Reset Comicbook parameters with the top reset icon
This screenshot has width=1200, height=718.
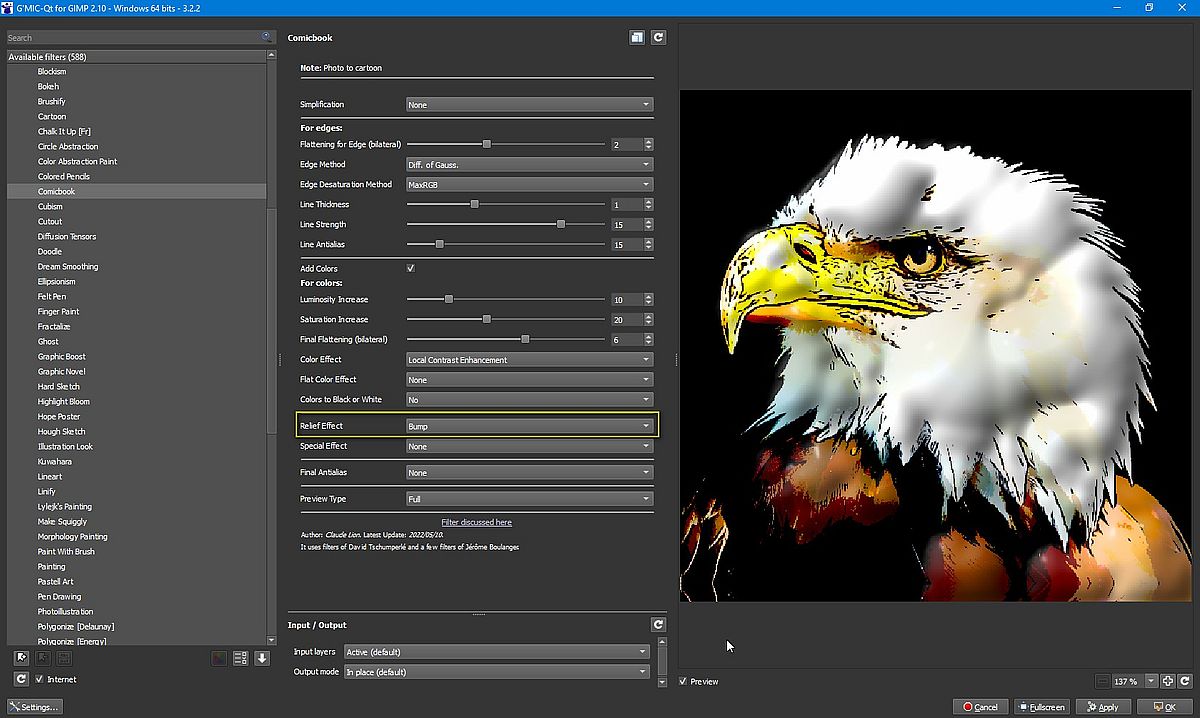[658, 38]
